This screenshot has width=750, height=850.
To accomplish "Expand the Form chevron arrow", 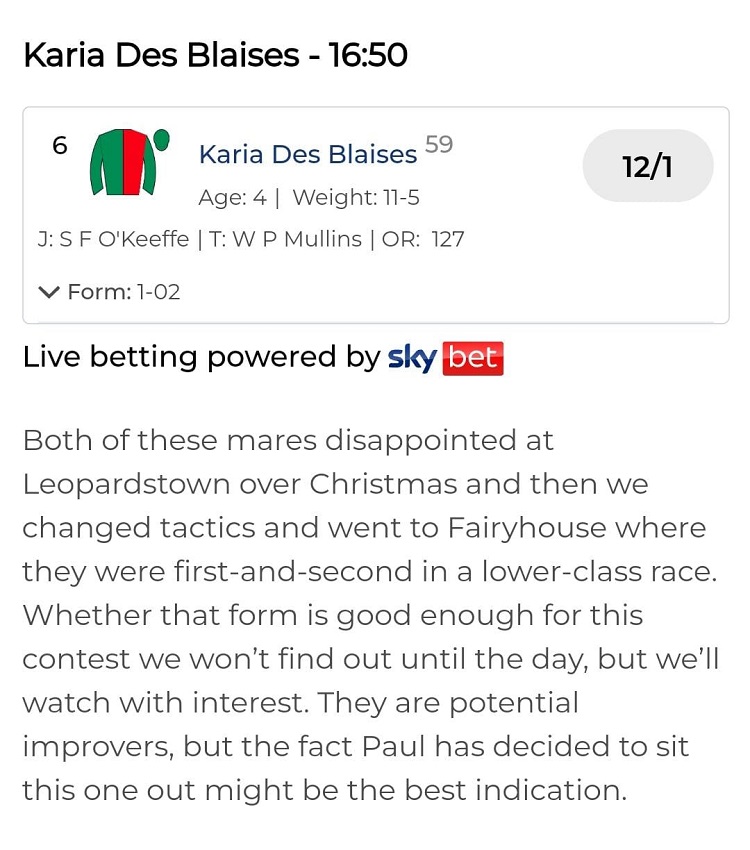I will click(x=49, y=293).
